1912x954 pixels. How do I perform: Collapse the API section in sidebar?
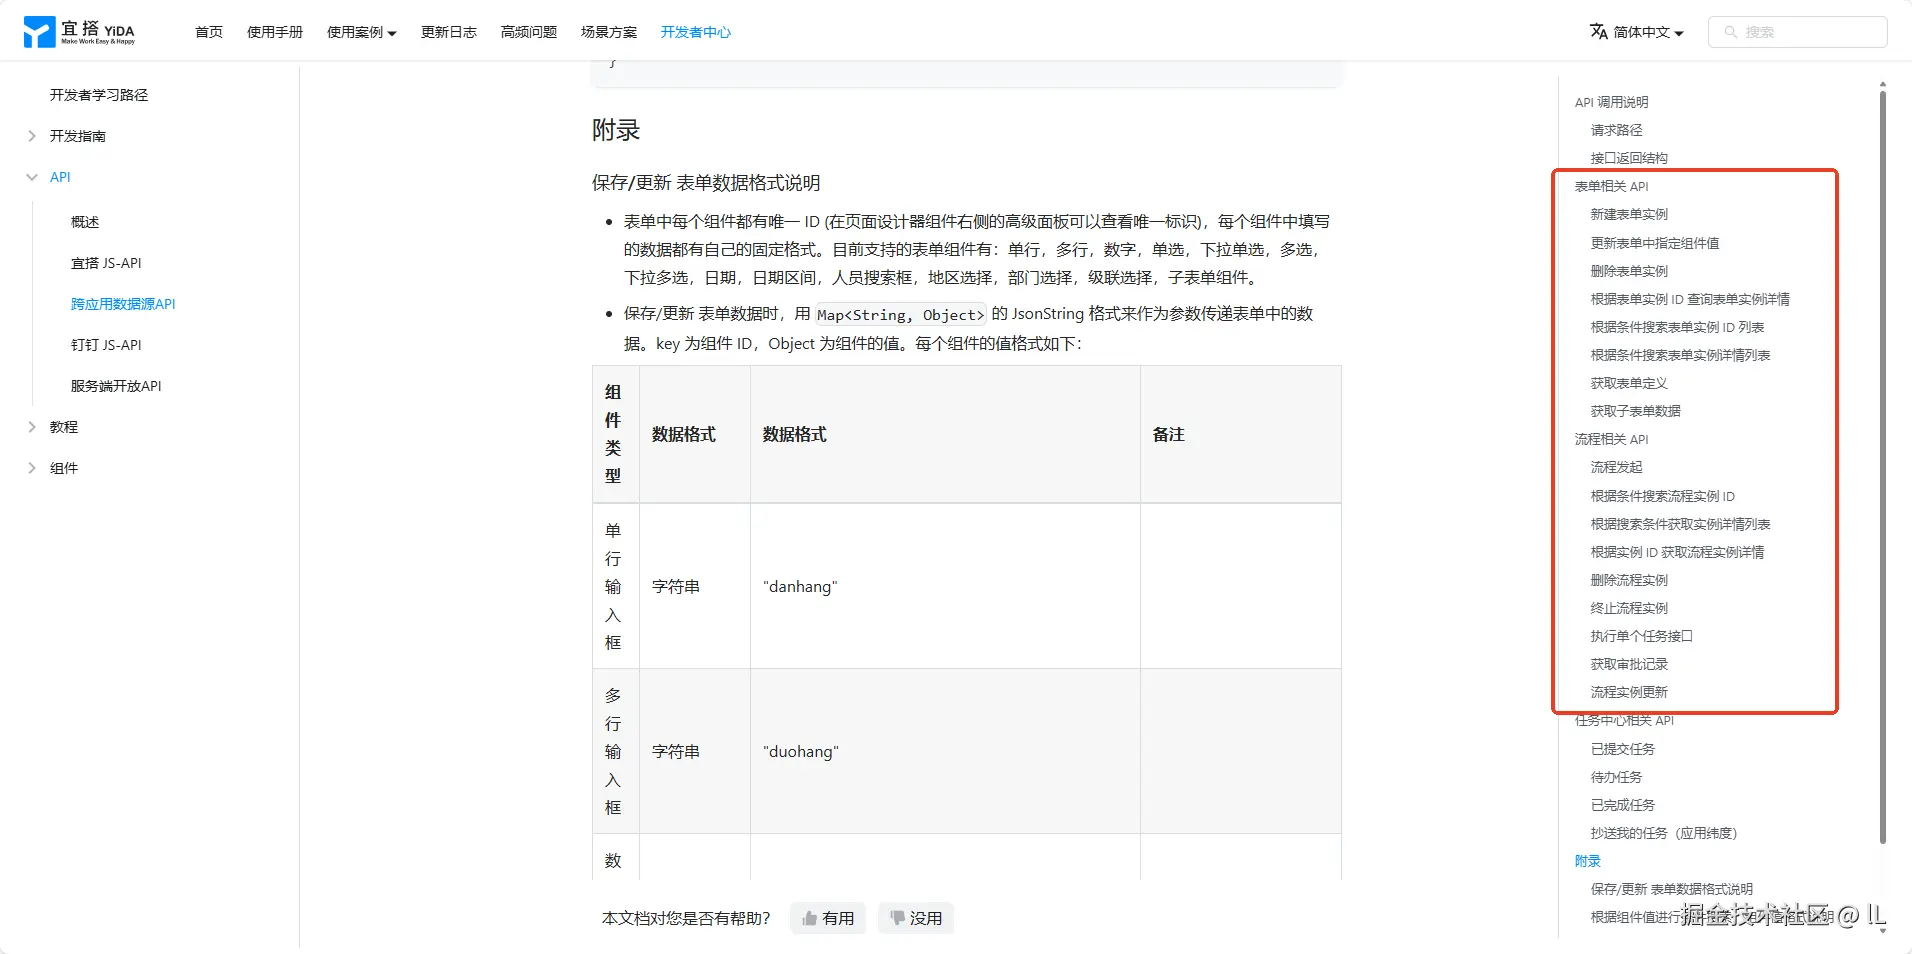pos(31,176)
